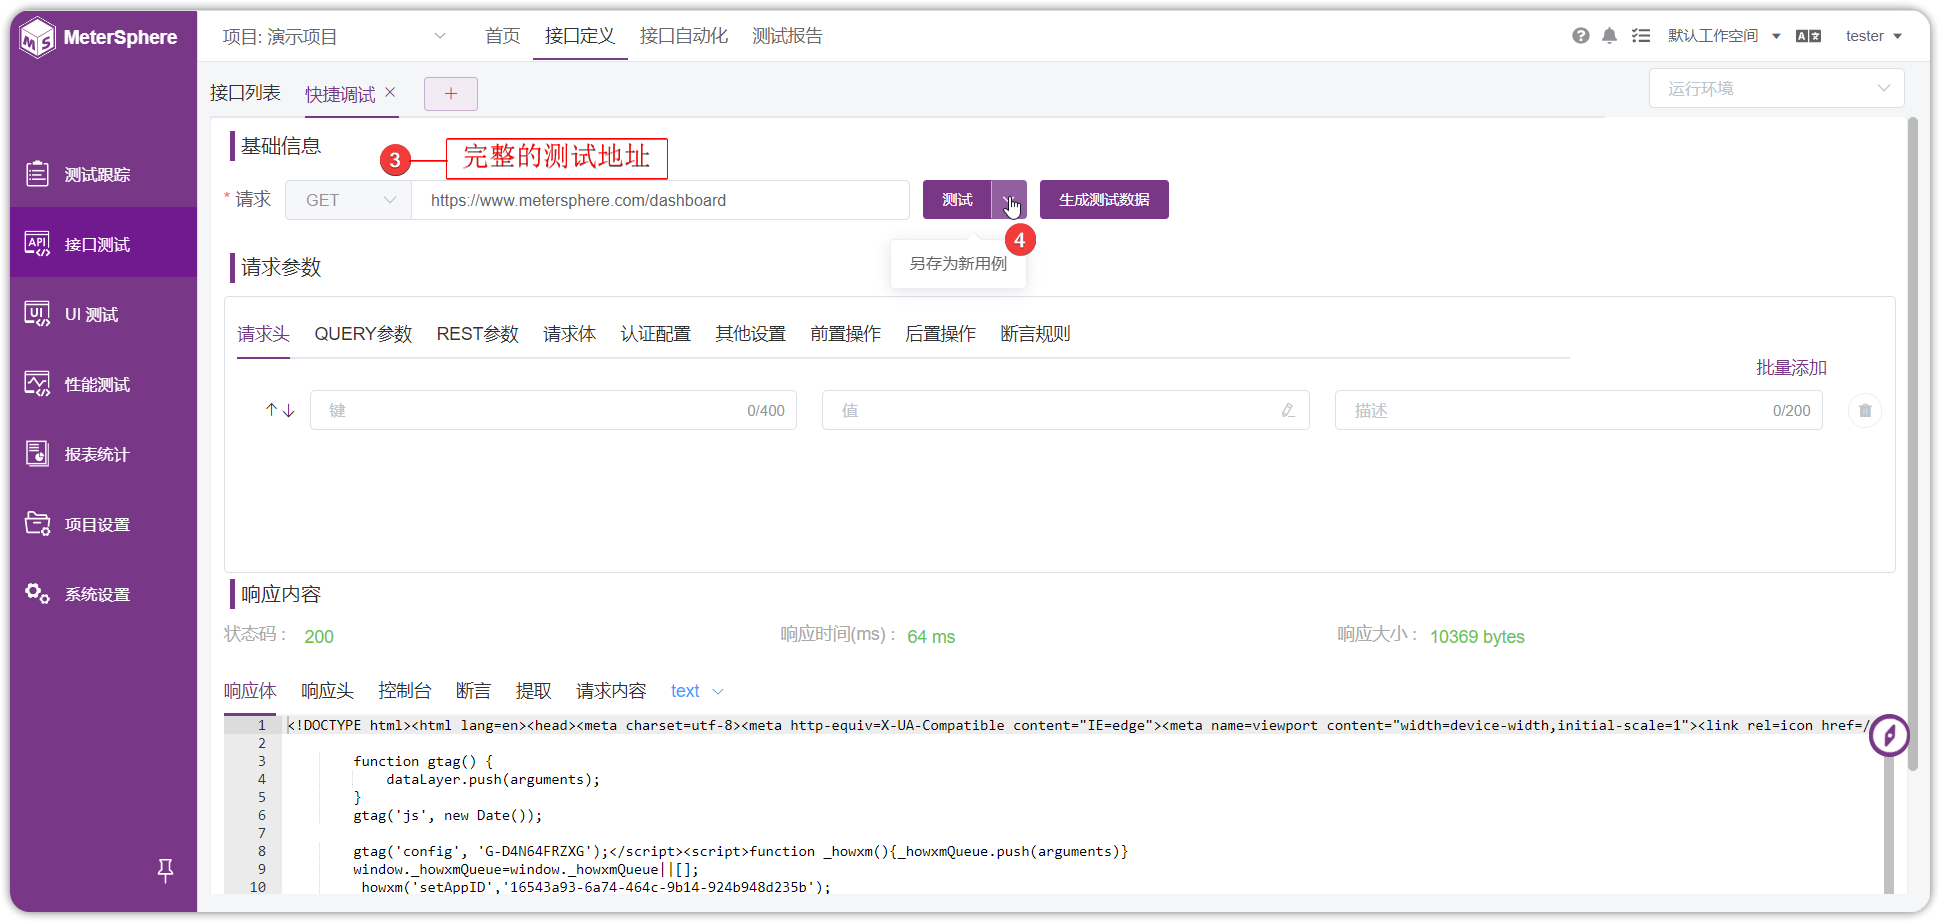
Task: Select the 断言规则 tab
Action: click(1036, 334)
